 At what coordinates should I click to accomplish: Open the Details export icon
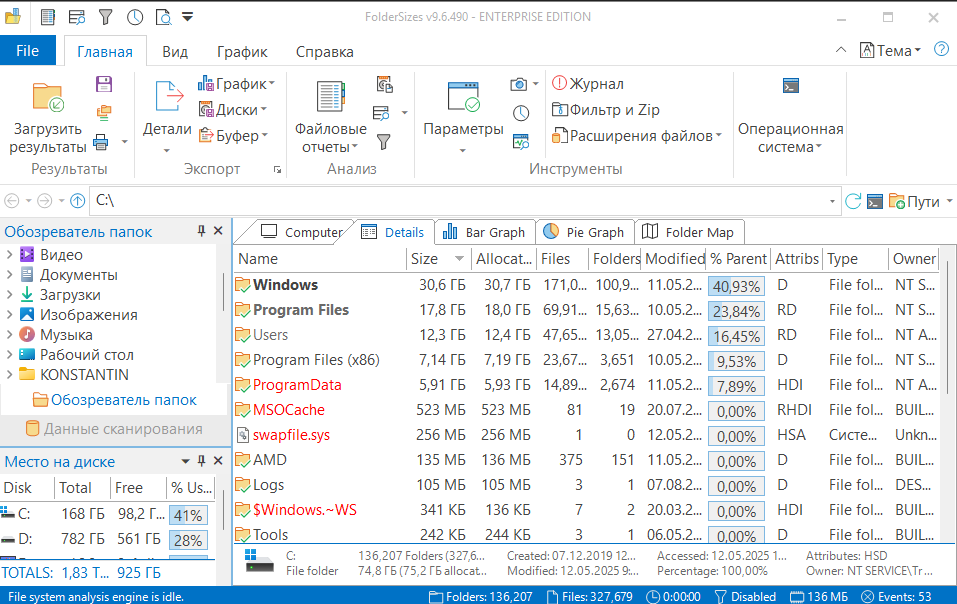168,96
